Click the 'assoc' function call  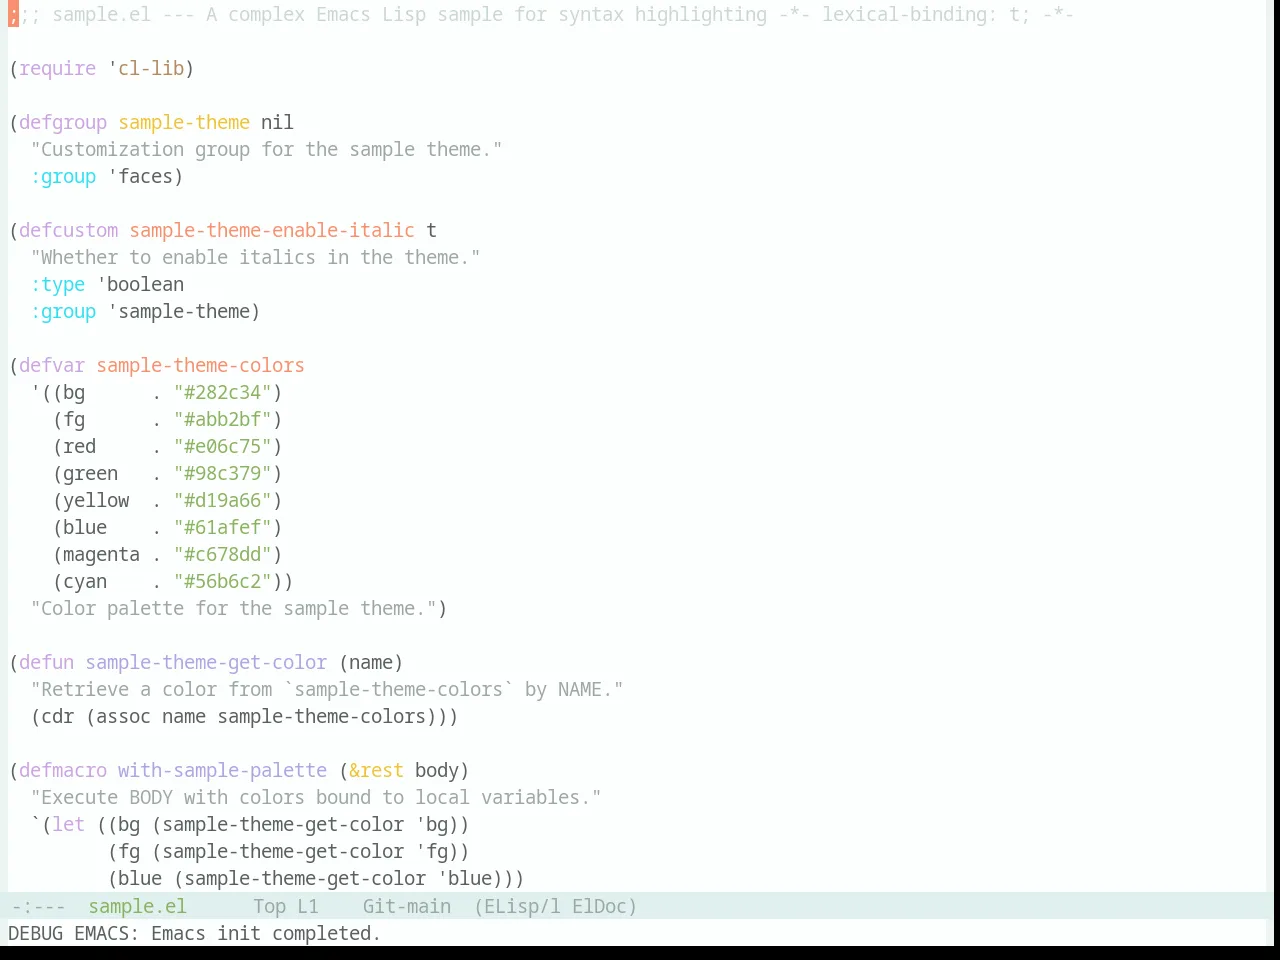click(x=124, y=716)
